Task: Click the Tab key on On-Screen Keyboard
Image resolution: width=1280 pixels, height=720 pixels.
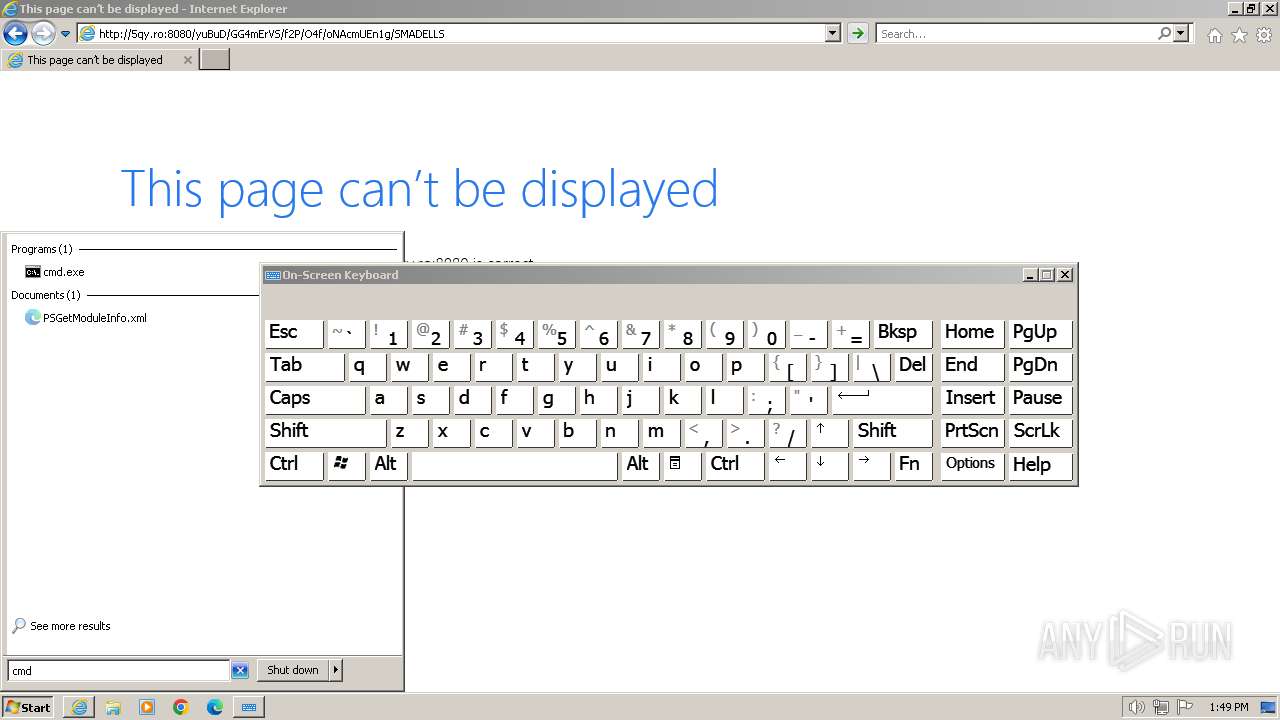Action: click(x=304, y=366)
